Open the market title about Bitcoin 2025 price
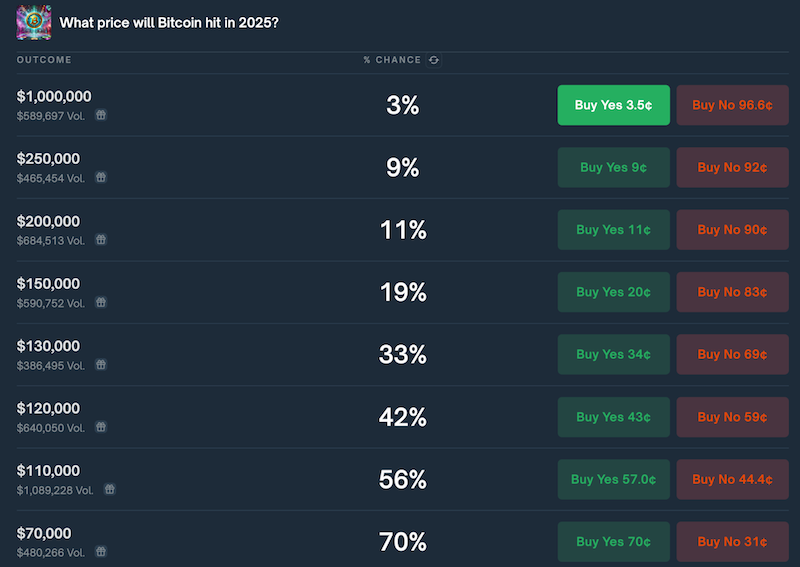The height and width of the screenshot is (567, 800). pos(169,22)
